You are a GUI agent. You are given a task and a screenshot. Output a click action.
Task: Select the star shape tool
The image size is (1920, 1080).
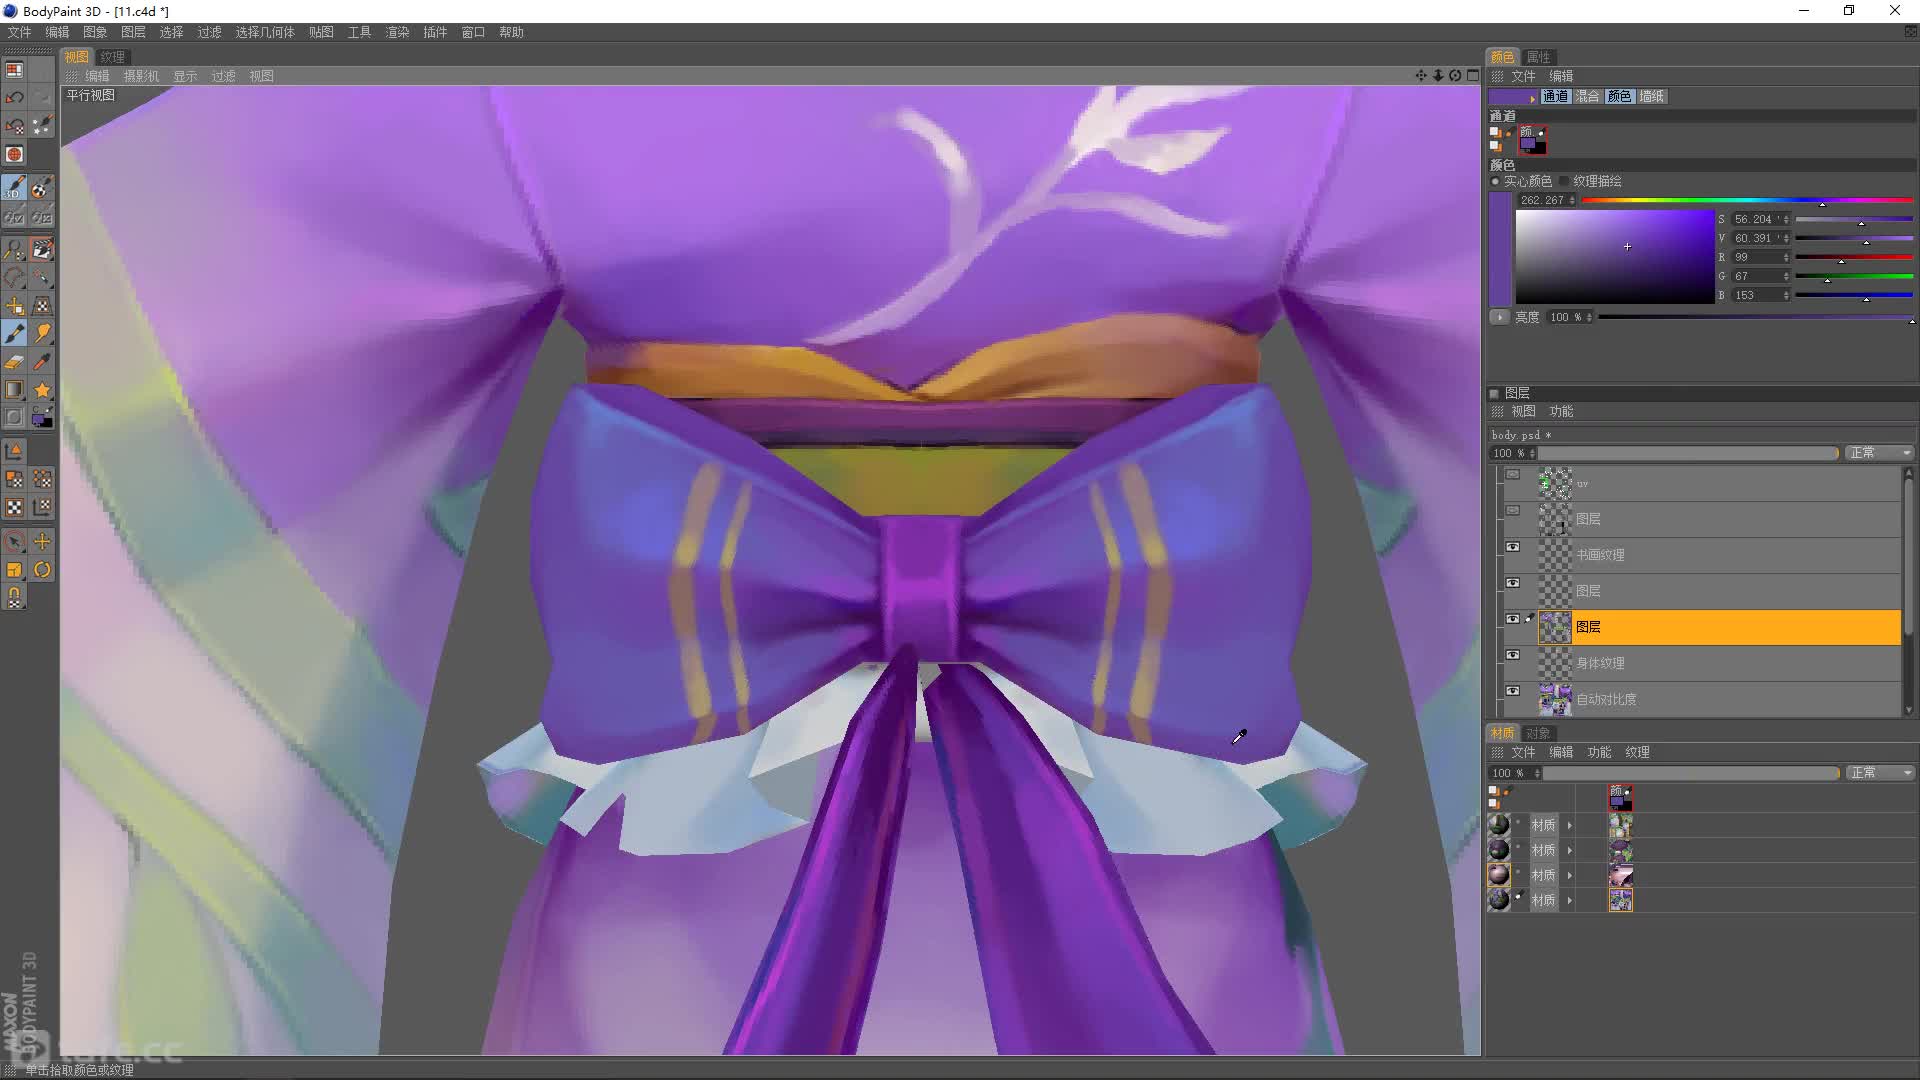coord(42,389)
